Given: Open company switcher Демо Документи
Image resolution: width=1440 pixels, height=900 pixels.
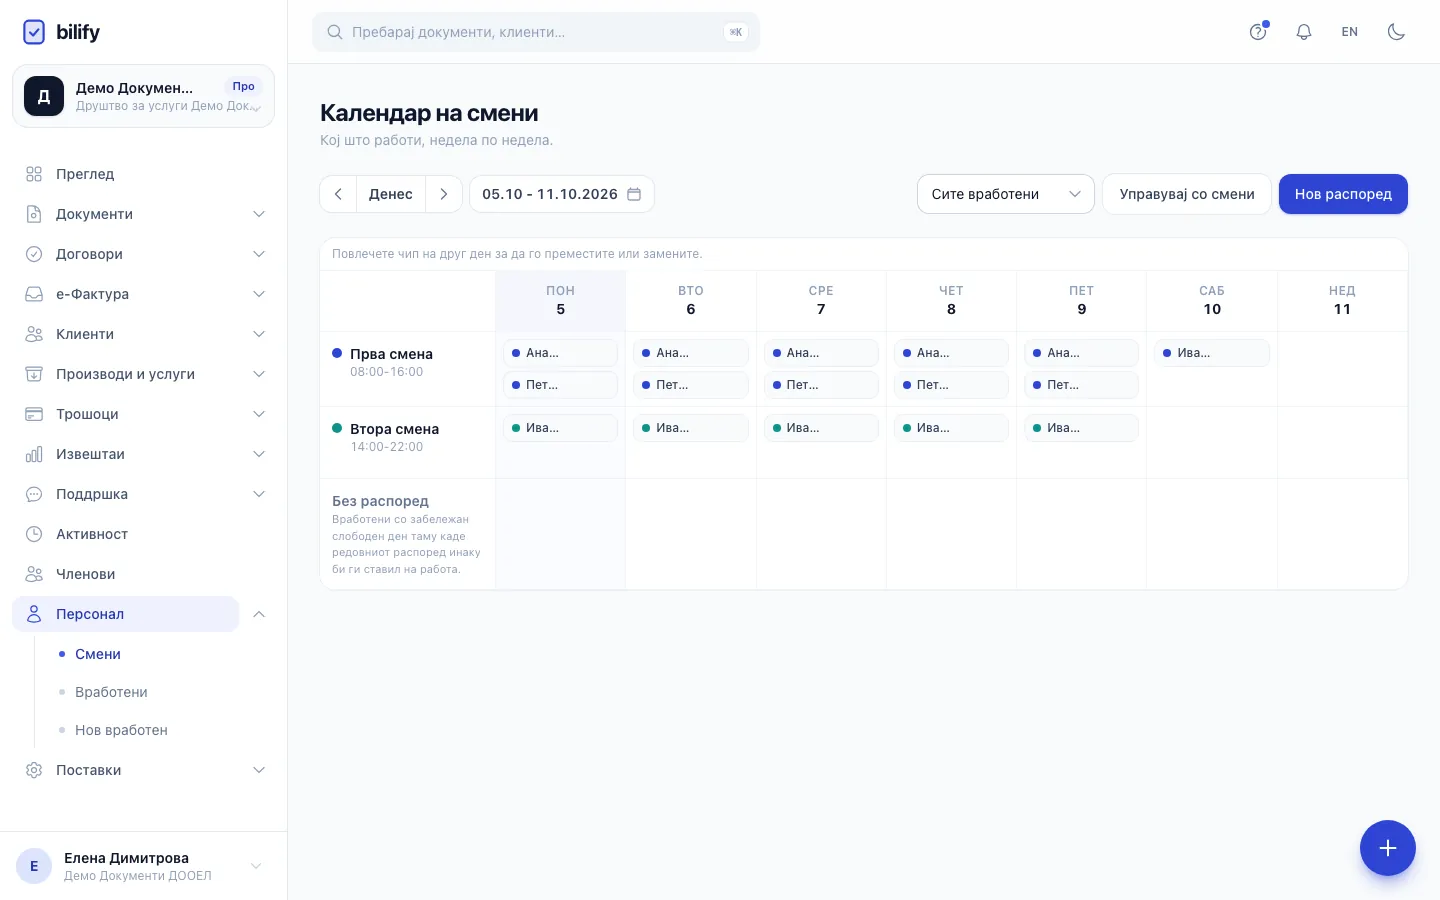Looking at the screenshot, I should pos(143,96).
